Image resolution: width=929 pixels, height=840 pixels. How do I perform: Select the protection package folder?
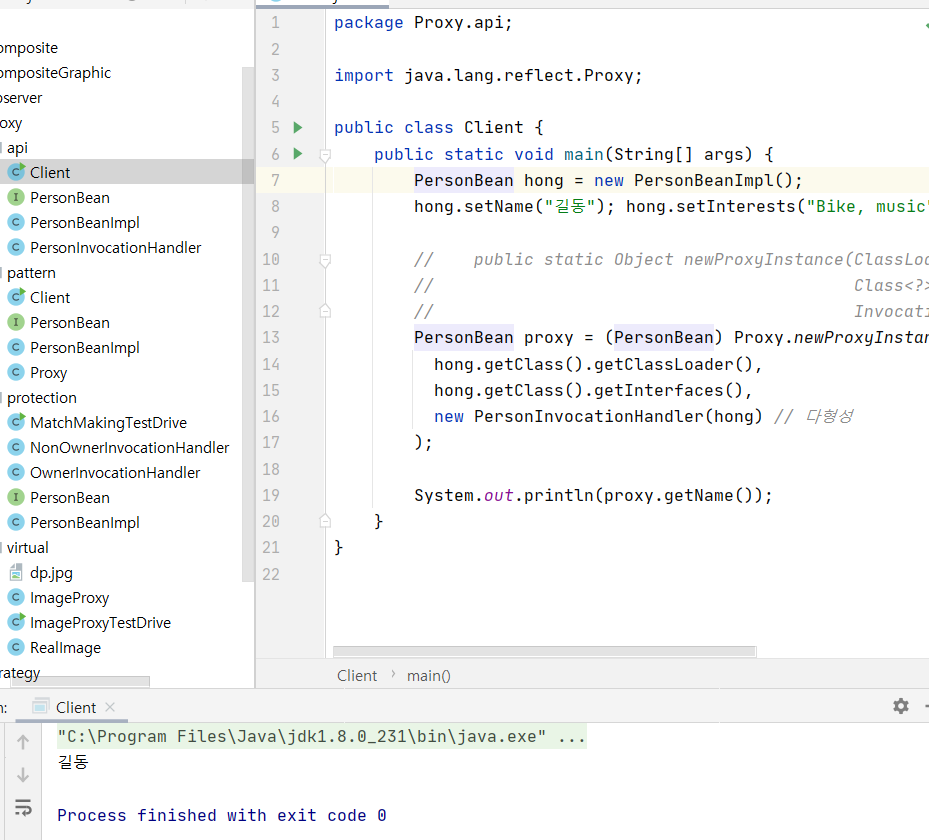click(x=41, y=397)
